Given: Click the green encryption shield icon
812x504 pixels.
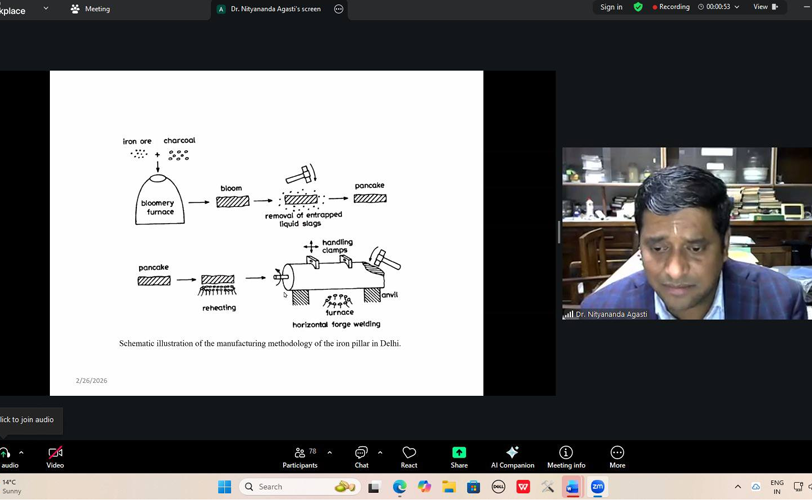Looking at the screenshot, I should point(638,7).
